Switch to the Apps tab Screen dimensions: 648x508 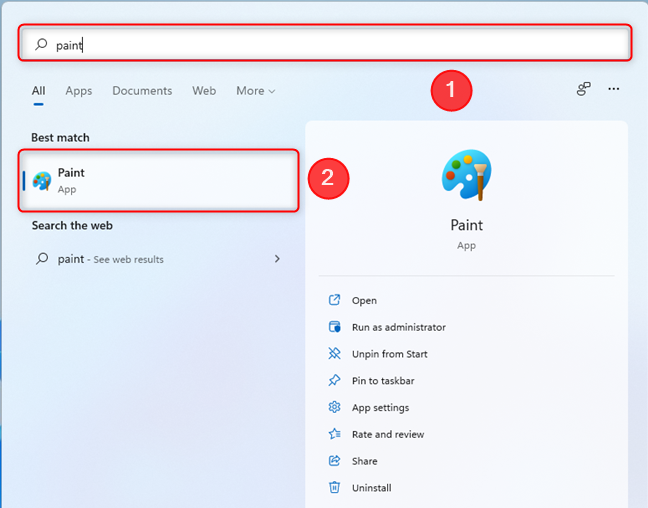click(79, 91)
